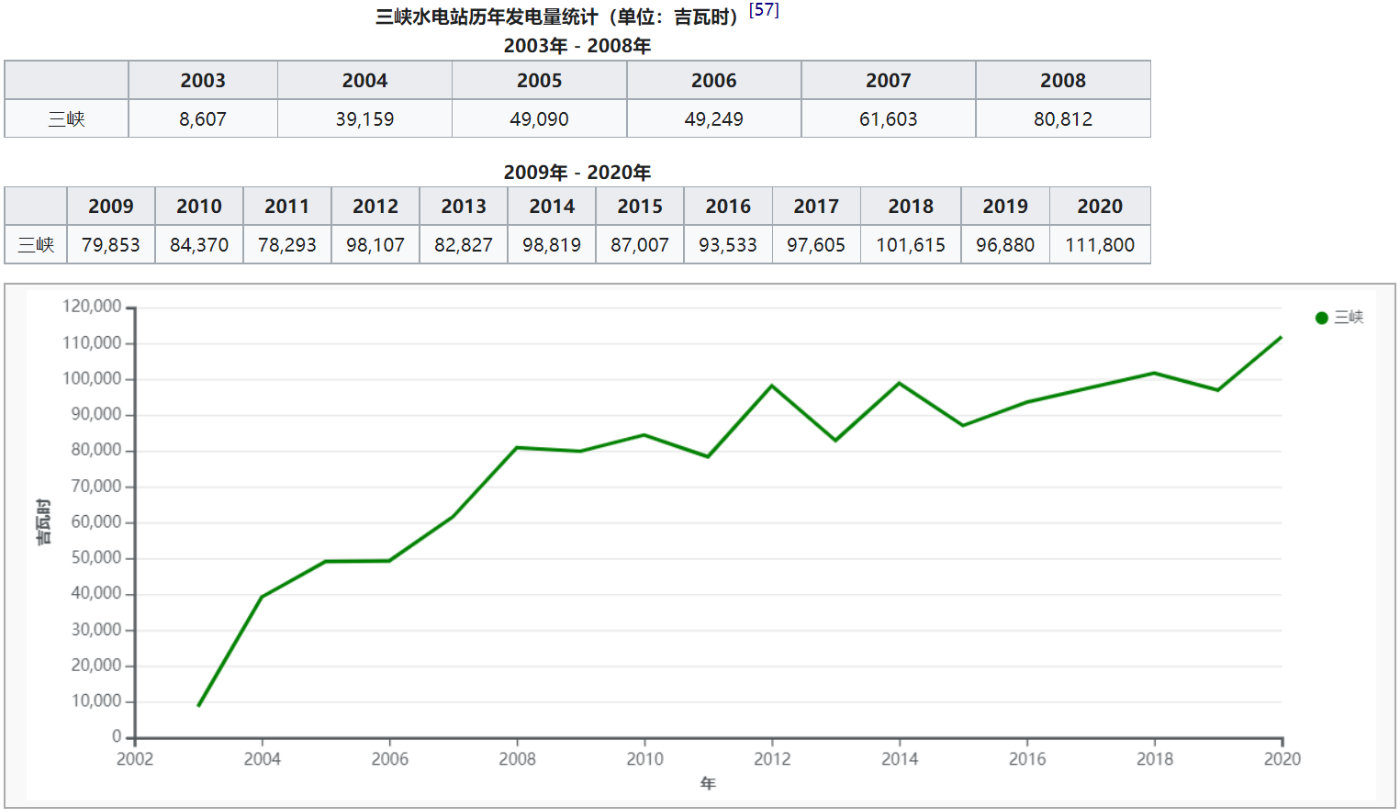Click the value 8,607 in the table

pos(203,118)
